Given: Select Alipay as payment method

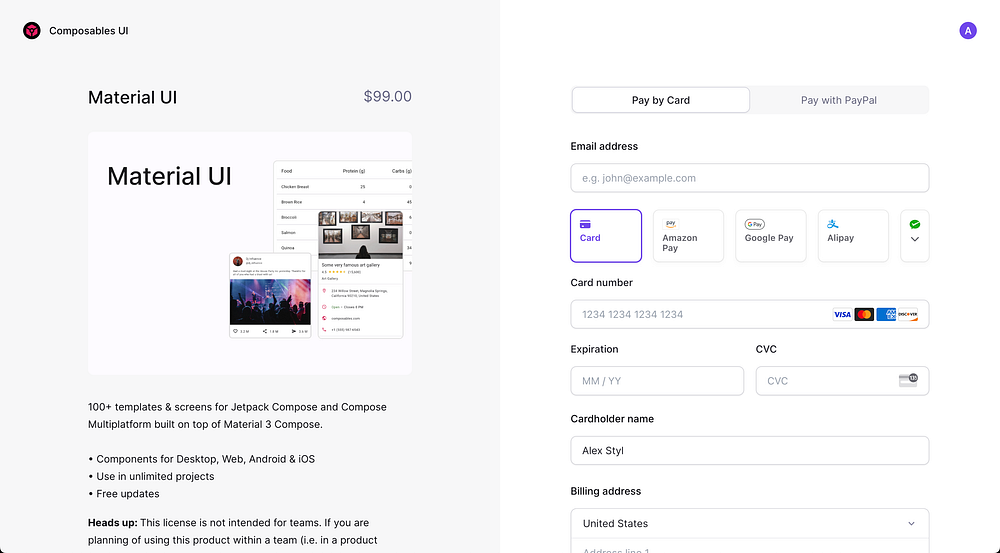Looking at the screenshot, I should [852, 236].
